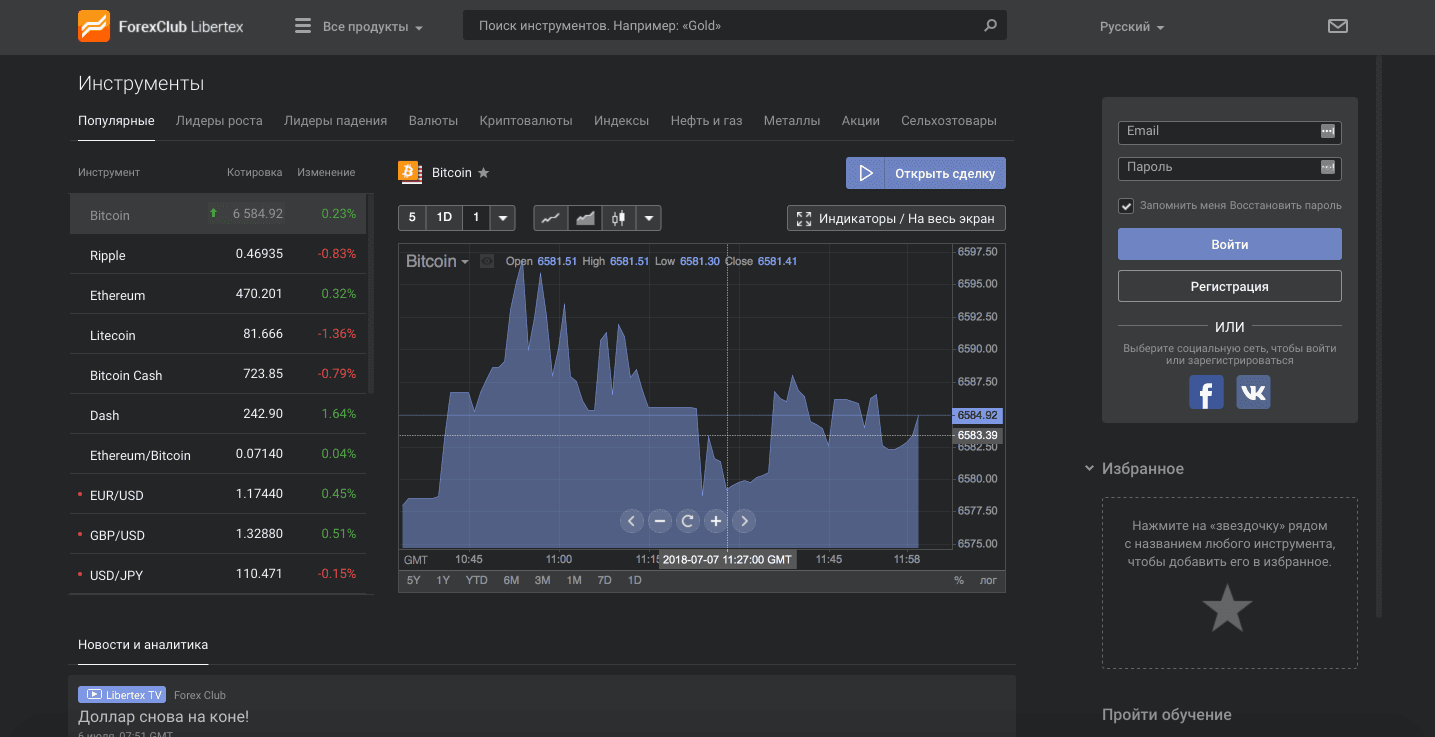The width and height of the screenshot is (1435, 737).
Task: Zoom in the chart with plus button
Action: pyautogui.click(x=715, y=520)
